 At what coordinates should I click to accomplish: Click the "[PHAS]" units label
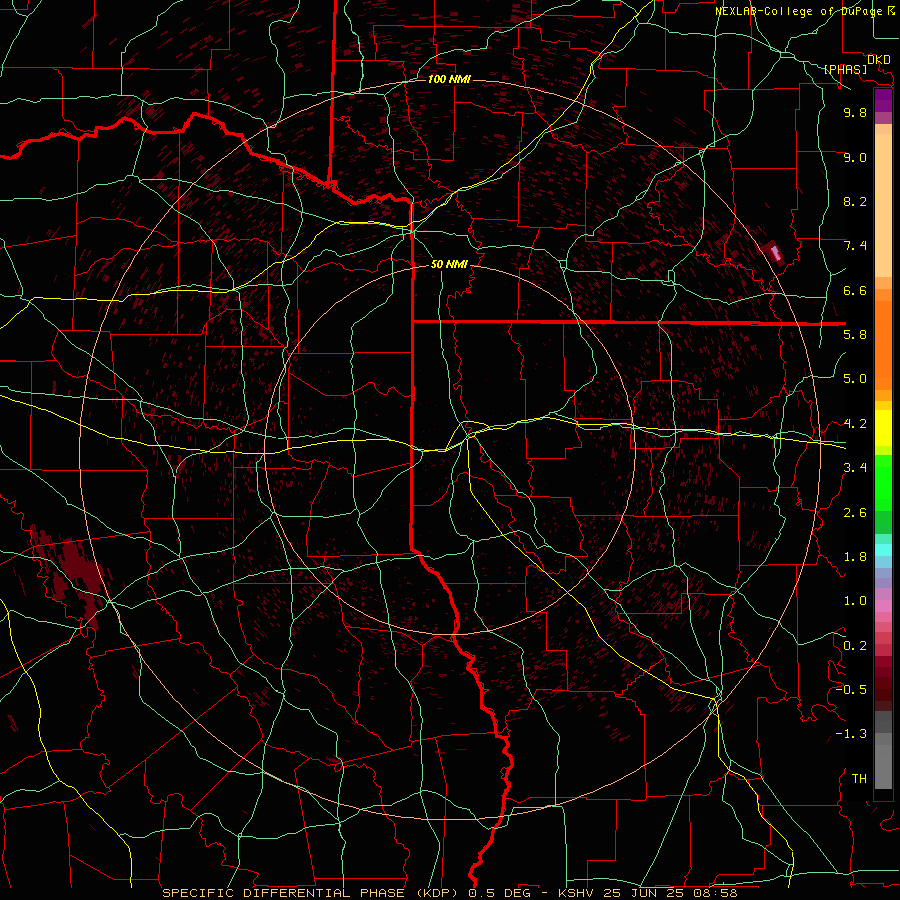coord(845,70)
